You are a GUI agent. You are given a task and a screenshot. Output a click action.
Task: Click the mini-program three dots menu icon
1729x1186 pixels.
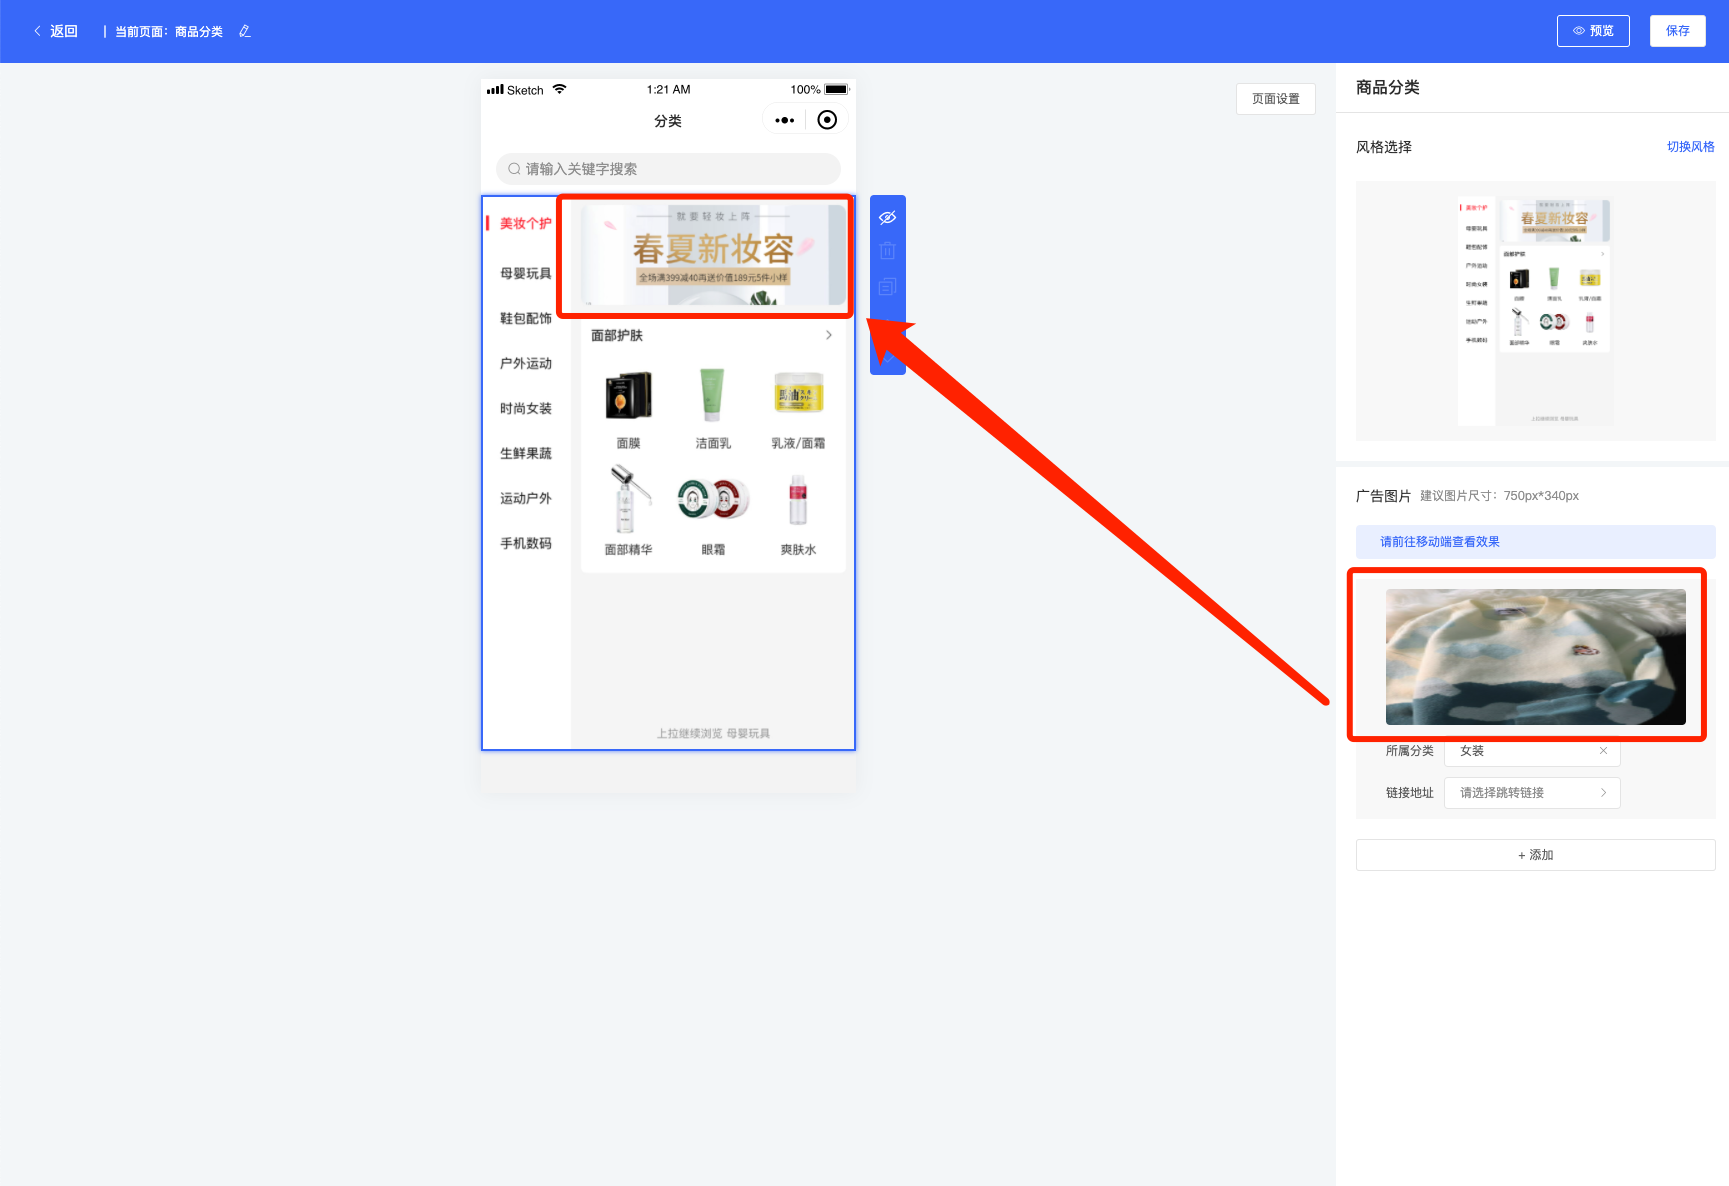tap(785, 120)
